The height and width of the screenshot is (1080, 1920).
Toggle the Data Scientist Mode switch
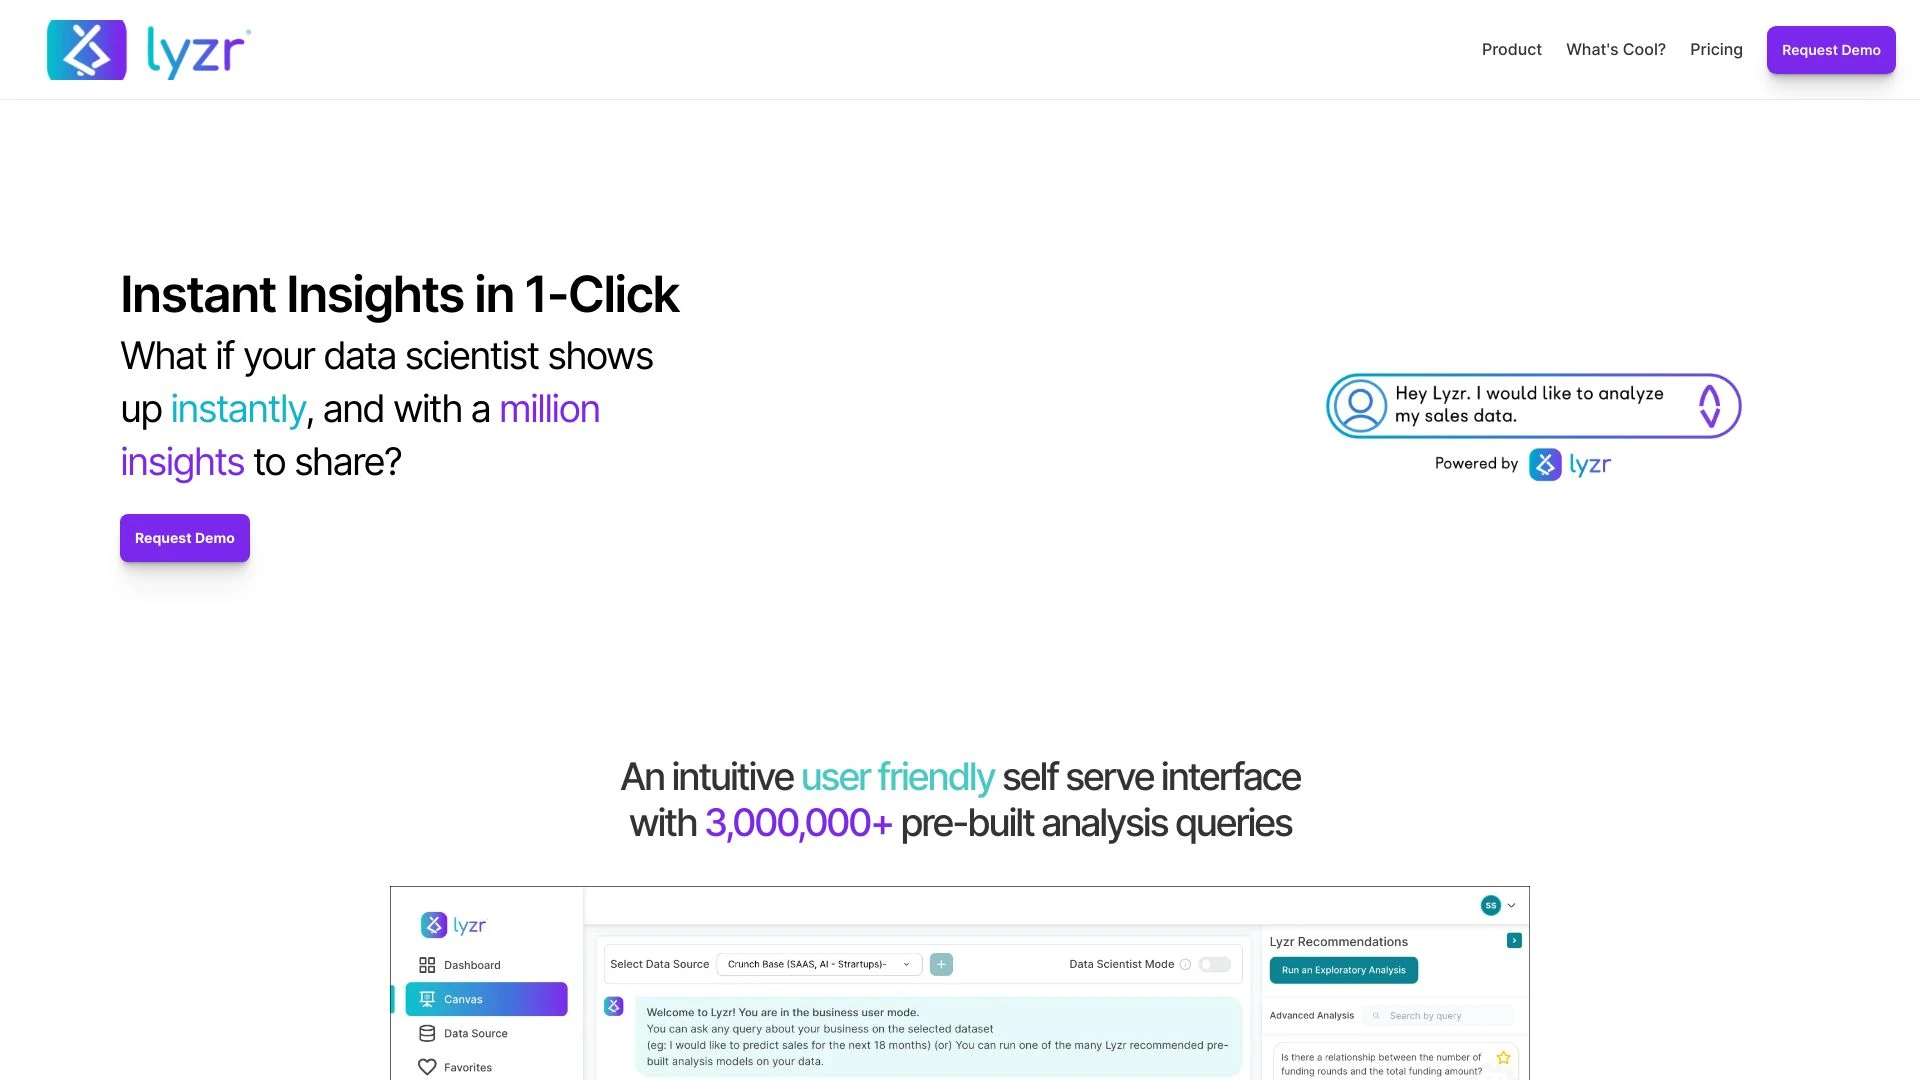click(x=1213, y=964)
